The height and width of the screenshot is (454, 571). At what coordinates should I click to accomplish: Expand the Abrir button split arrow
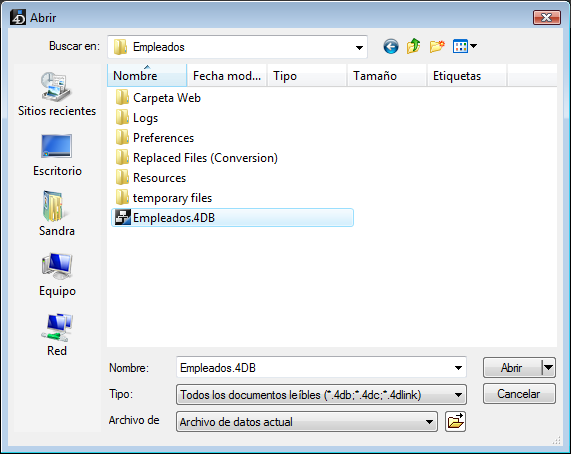(548, 367)
